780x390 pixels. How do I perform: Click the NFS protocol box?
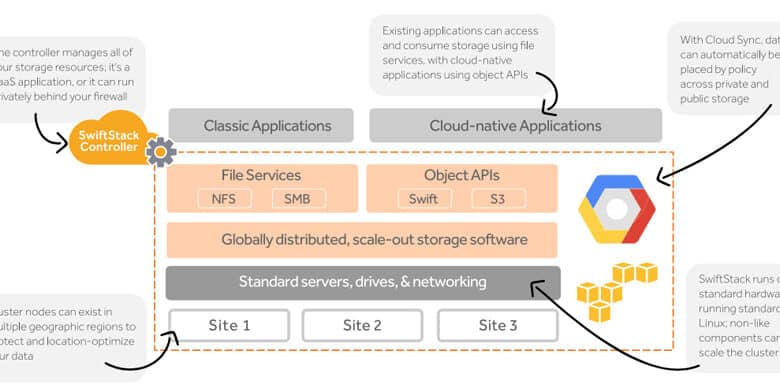[x=224, y=199]
